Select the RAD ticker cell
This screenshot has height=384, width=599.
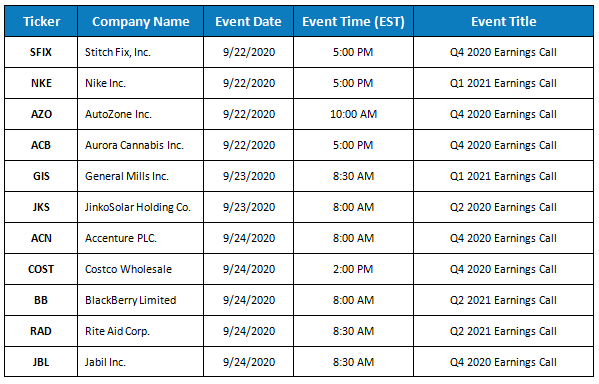pyautogui.click(x=41, y=331)
